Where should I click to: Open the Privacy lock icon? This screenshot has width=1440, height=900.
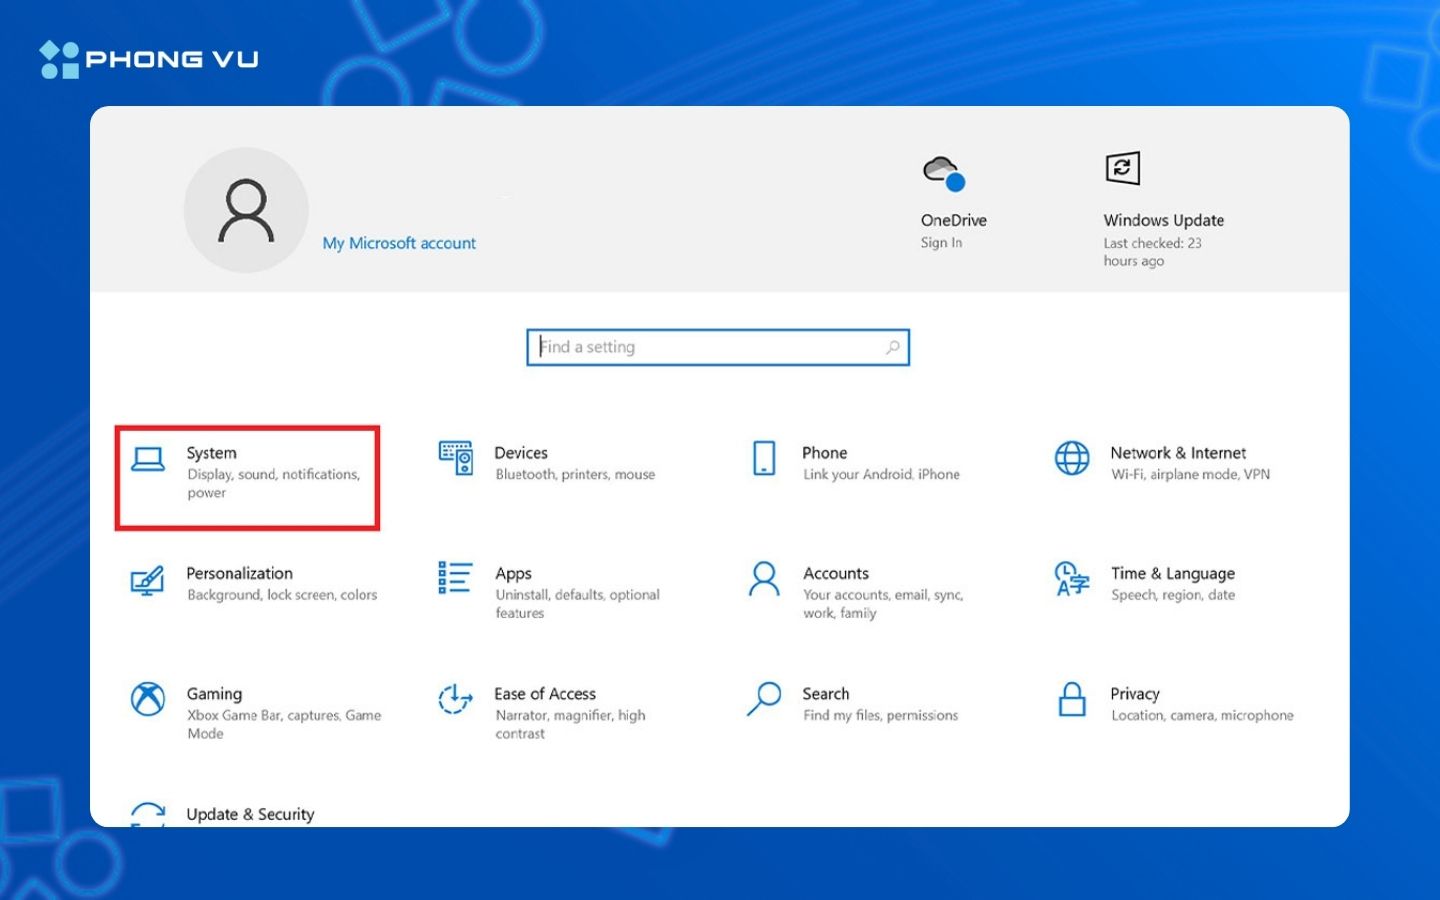[1072, 699]
